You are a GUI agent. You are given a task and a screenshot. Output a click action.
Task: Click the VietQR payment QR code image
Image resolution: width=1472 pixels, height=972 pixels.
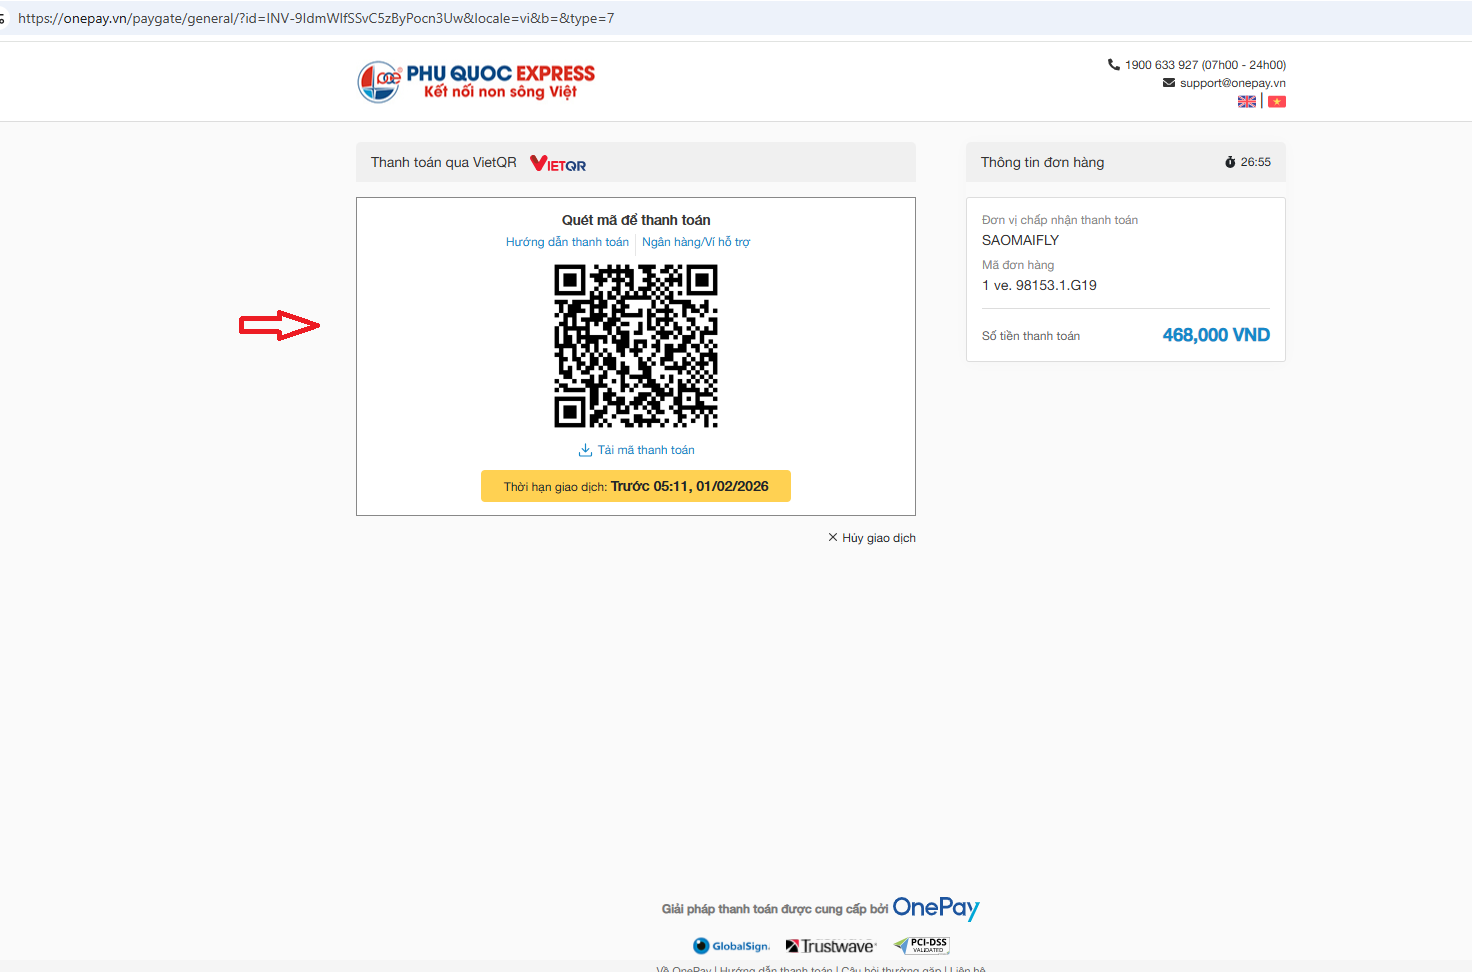tap(636, 346)
